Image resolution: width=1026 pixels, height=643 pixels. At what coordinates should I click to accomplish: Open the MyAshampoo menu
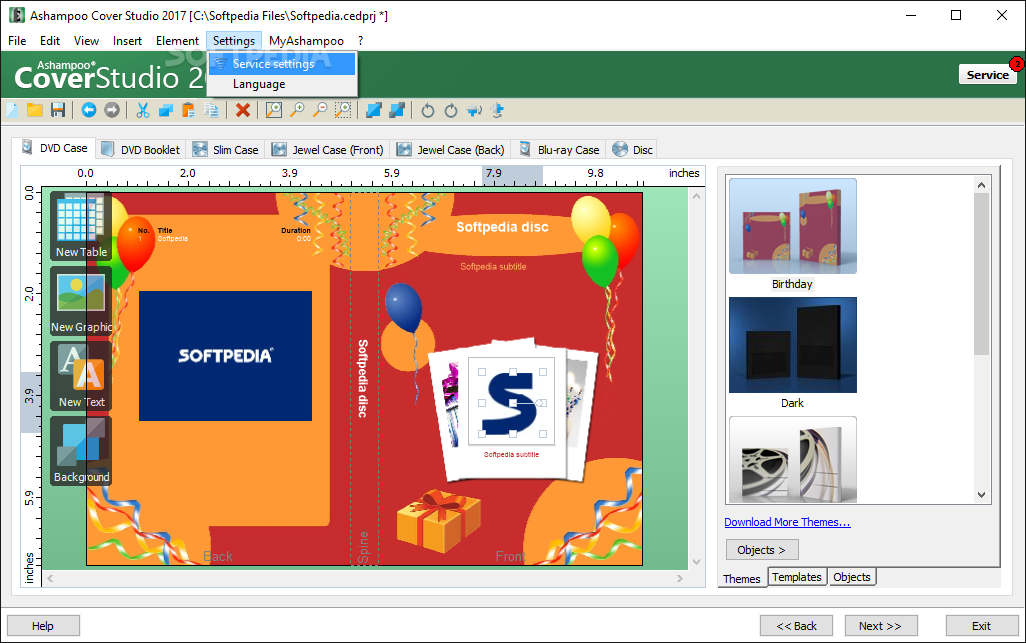pos(306,41)
